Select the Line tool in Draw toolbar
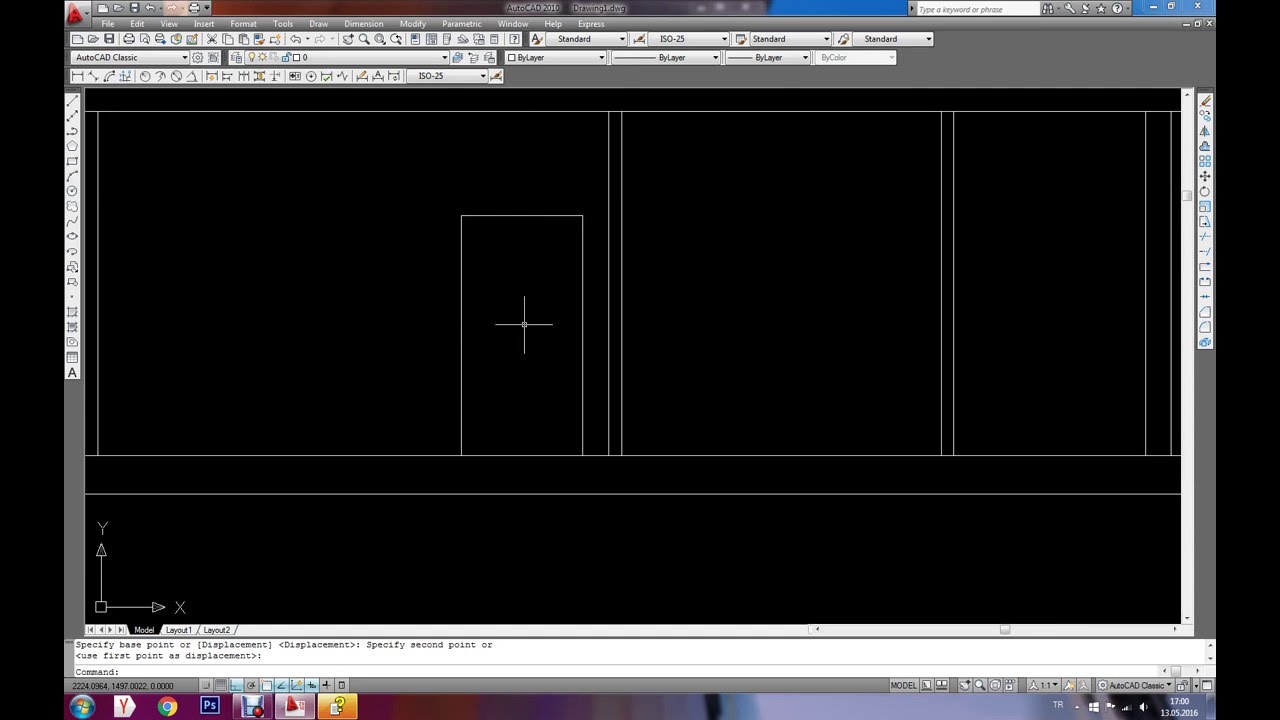 pyautogui.click(x=72, y=101)
